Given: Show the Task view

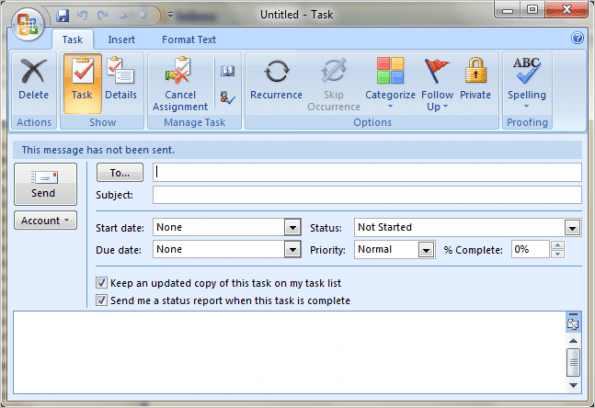Looking at the screenshot, I should click(82, 83).
